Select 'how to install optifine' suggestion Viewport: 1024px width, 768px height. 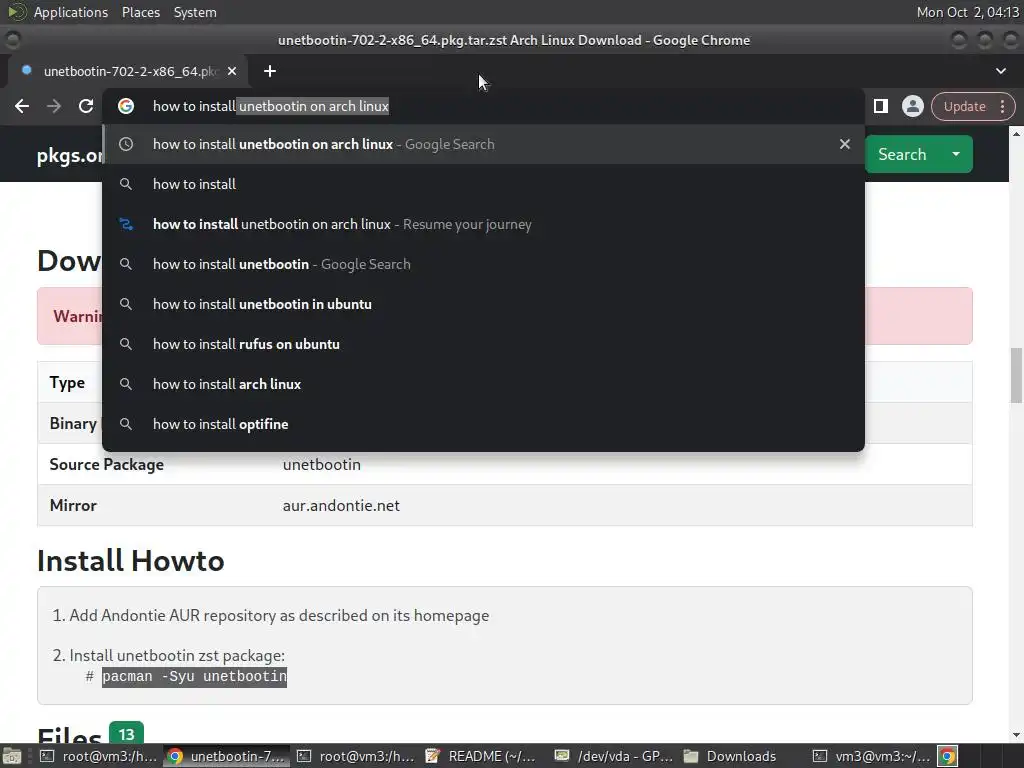tap(483, 424)
